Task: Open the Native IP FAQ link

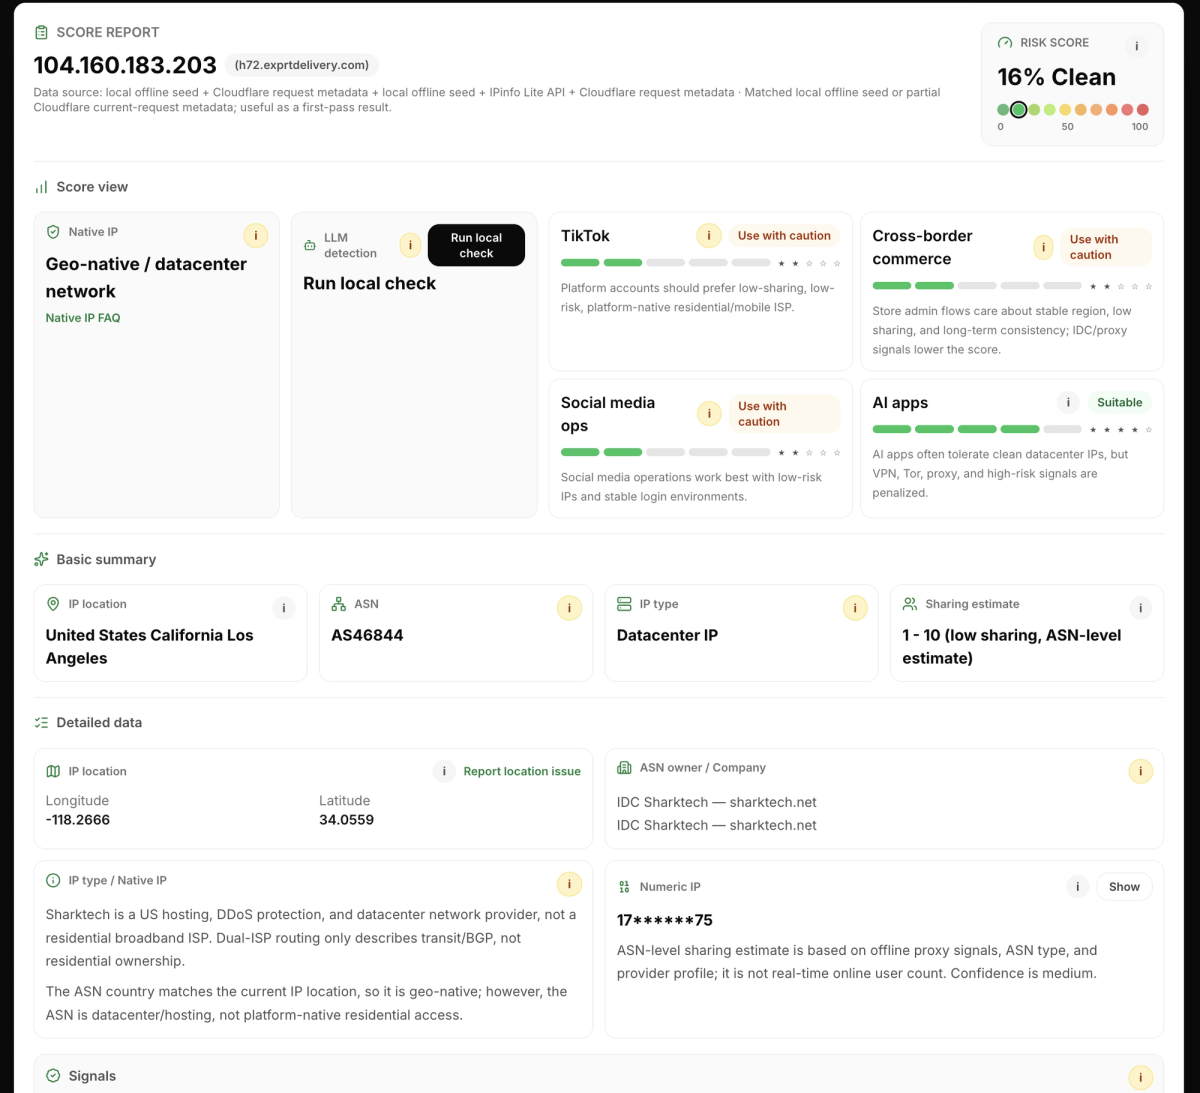Action: pyautogui.click(x=83, y=318)
